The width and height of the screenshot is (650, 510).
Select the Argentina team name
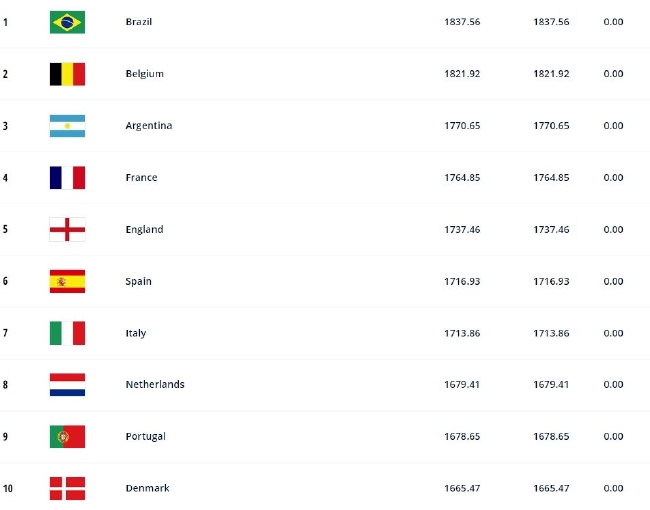tap(148, 126)
